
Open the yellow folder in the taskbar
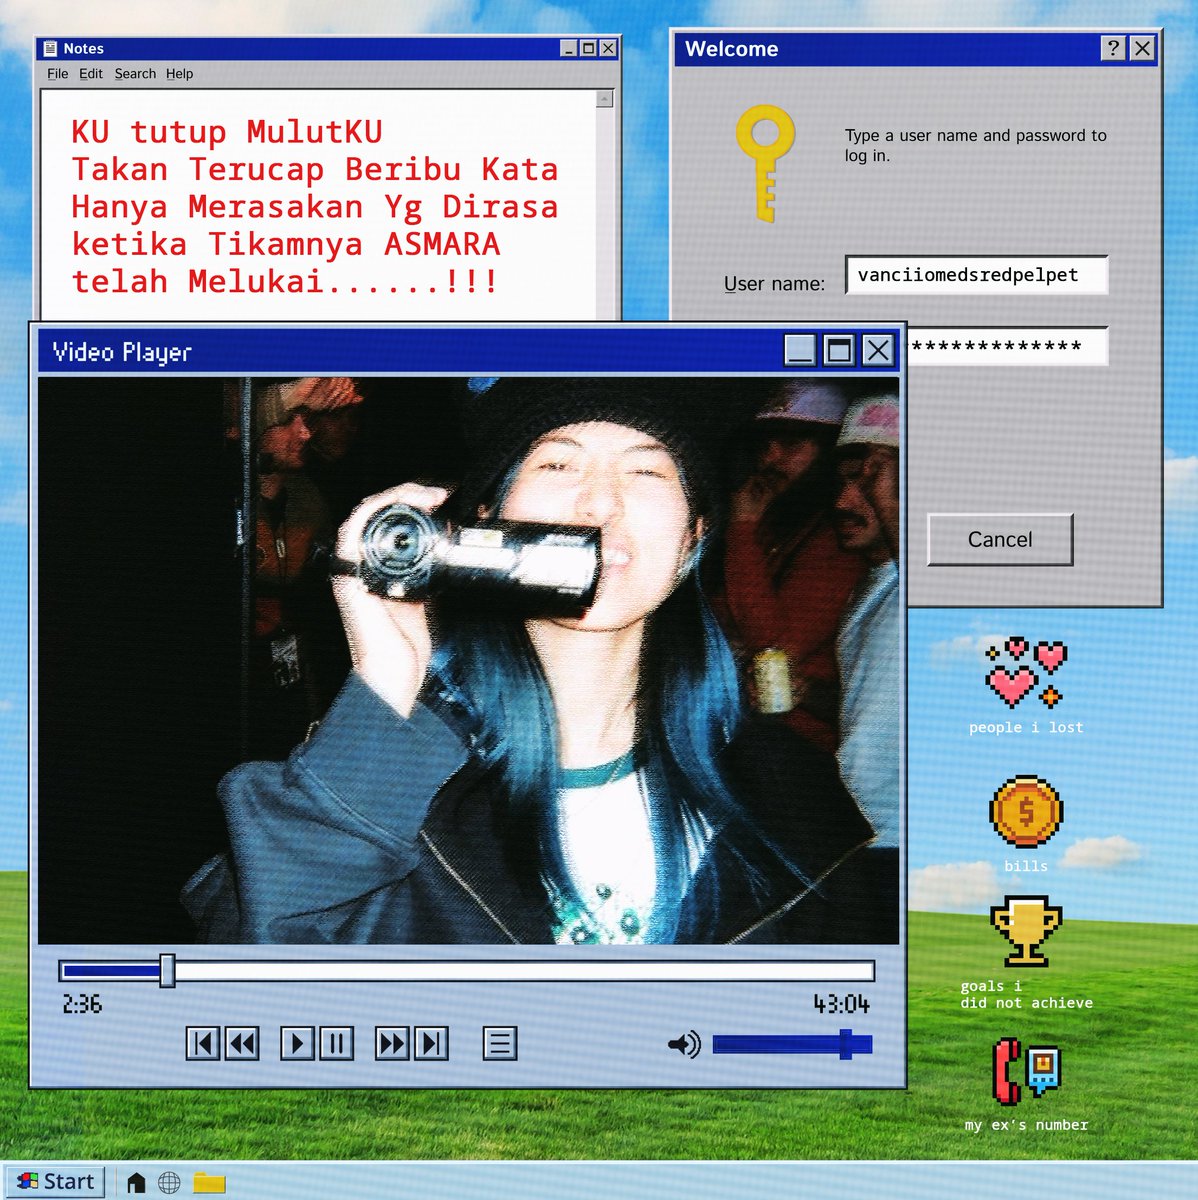(x=209, y=1182)
